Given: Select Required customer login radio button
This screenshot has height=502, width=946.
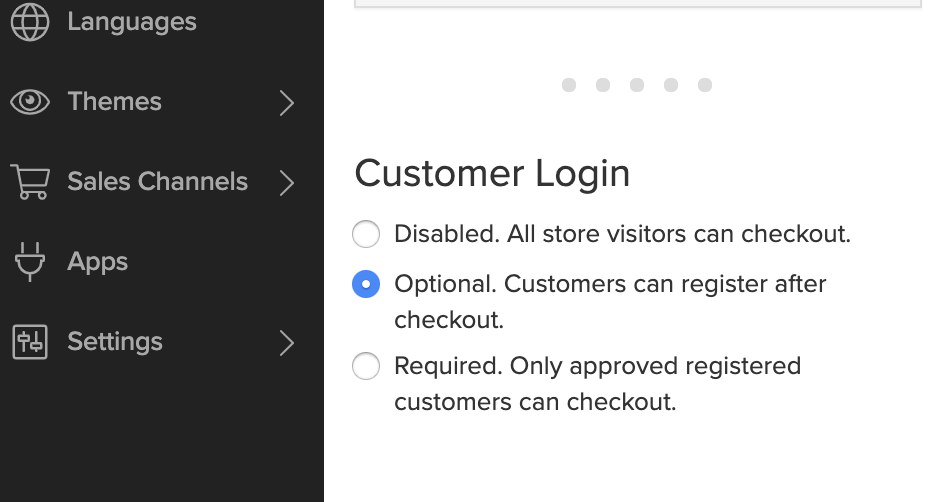Looking at the screenshot, I should pyautogui.click(x=366, y=366).
